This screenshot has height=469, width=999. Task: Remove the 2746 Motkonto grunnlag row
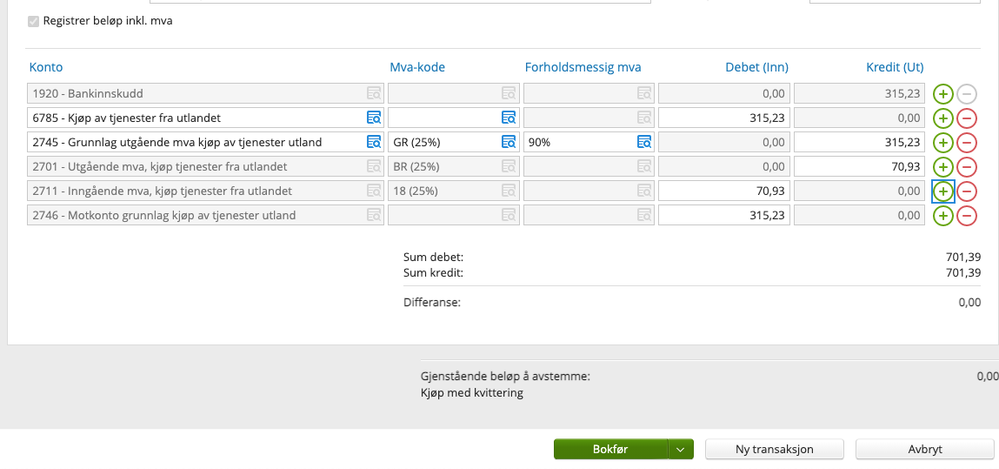point(967,215)
